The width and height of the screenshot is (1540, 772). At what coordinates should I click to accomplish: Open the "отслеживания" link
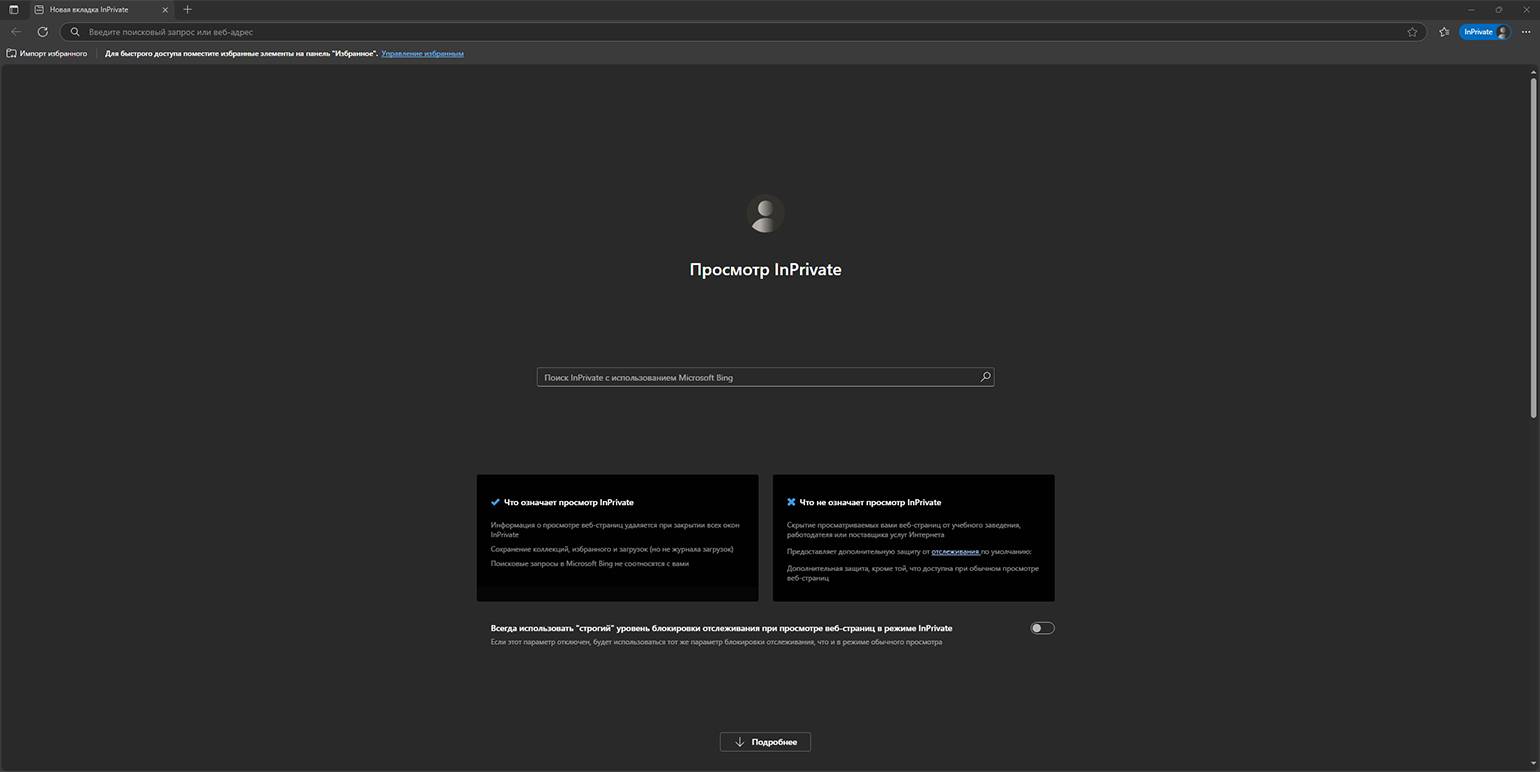tap(955, 551)
